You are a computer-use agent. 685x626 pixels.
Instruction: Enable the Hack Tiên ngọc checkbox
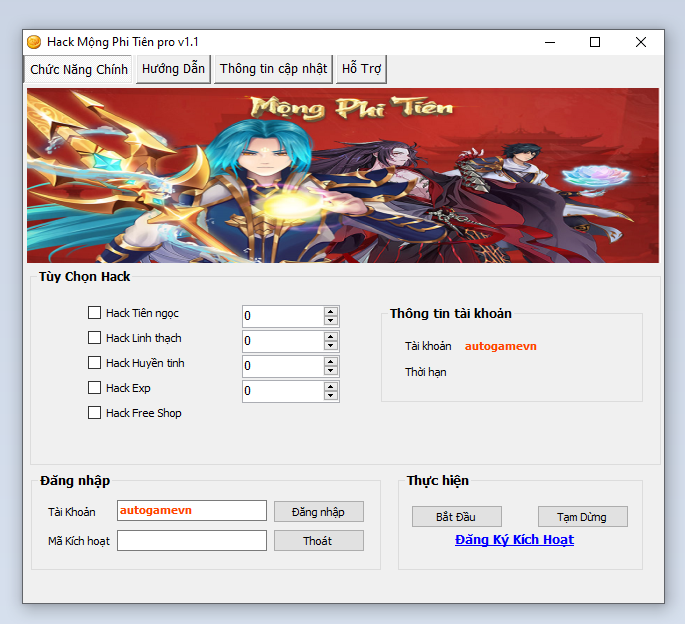pos(95,313)
